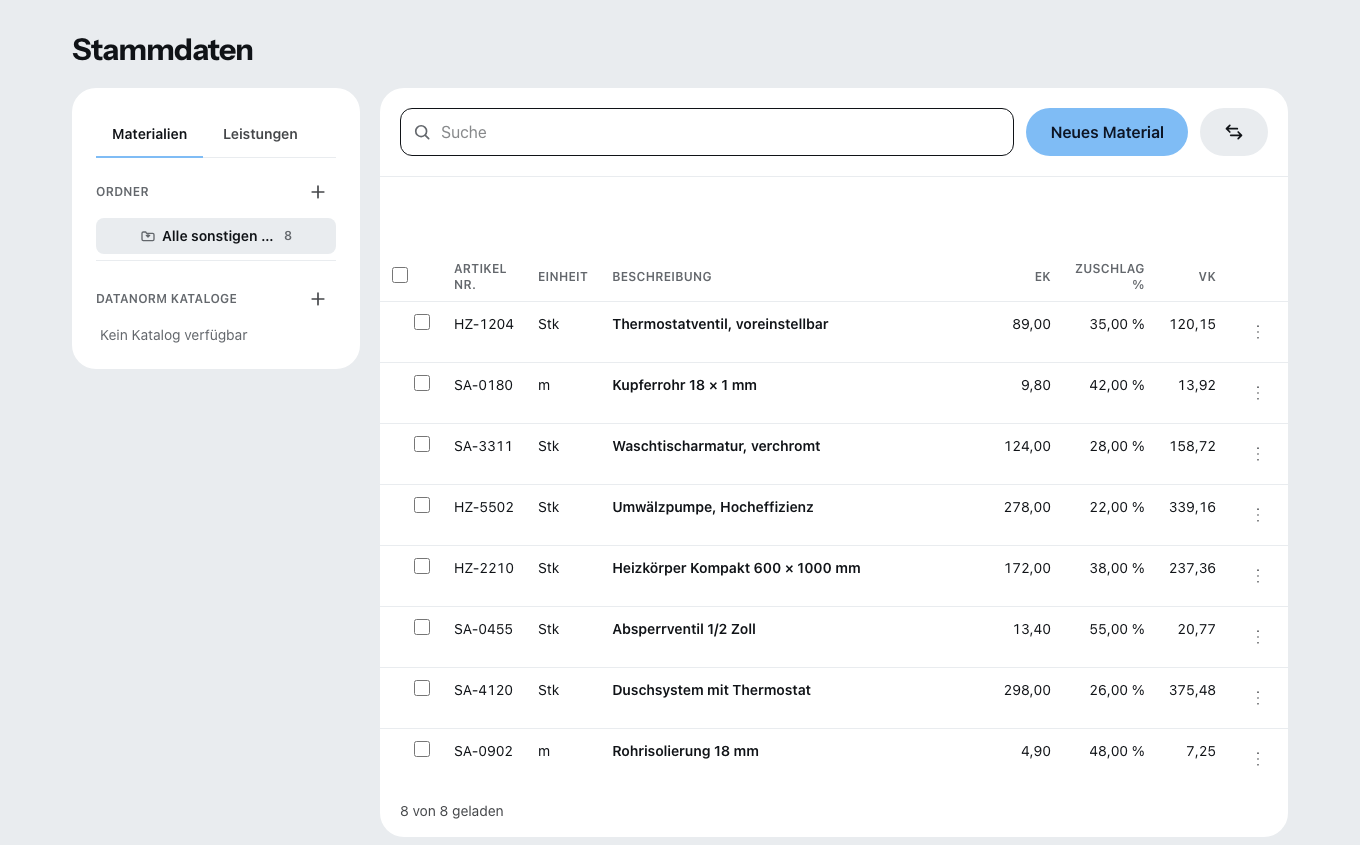Click into the Suche search field
Image resolution: width=1360 pixels, height=845 pixels.
707,132
